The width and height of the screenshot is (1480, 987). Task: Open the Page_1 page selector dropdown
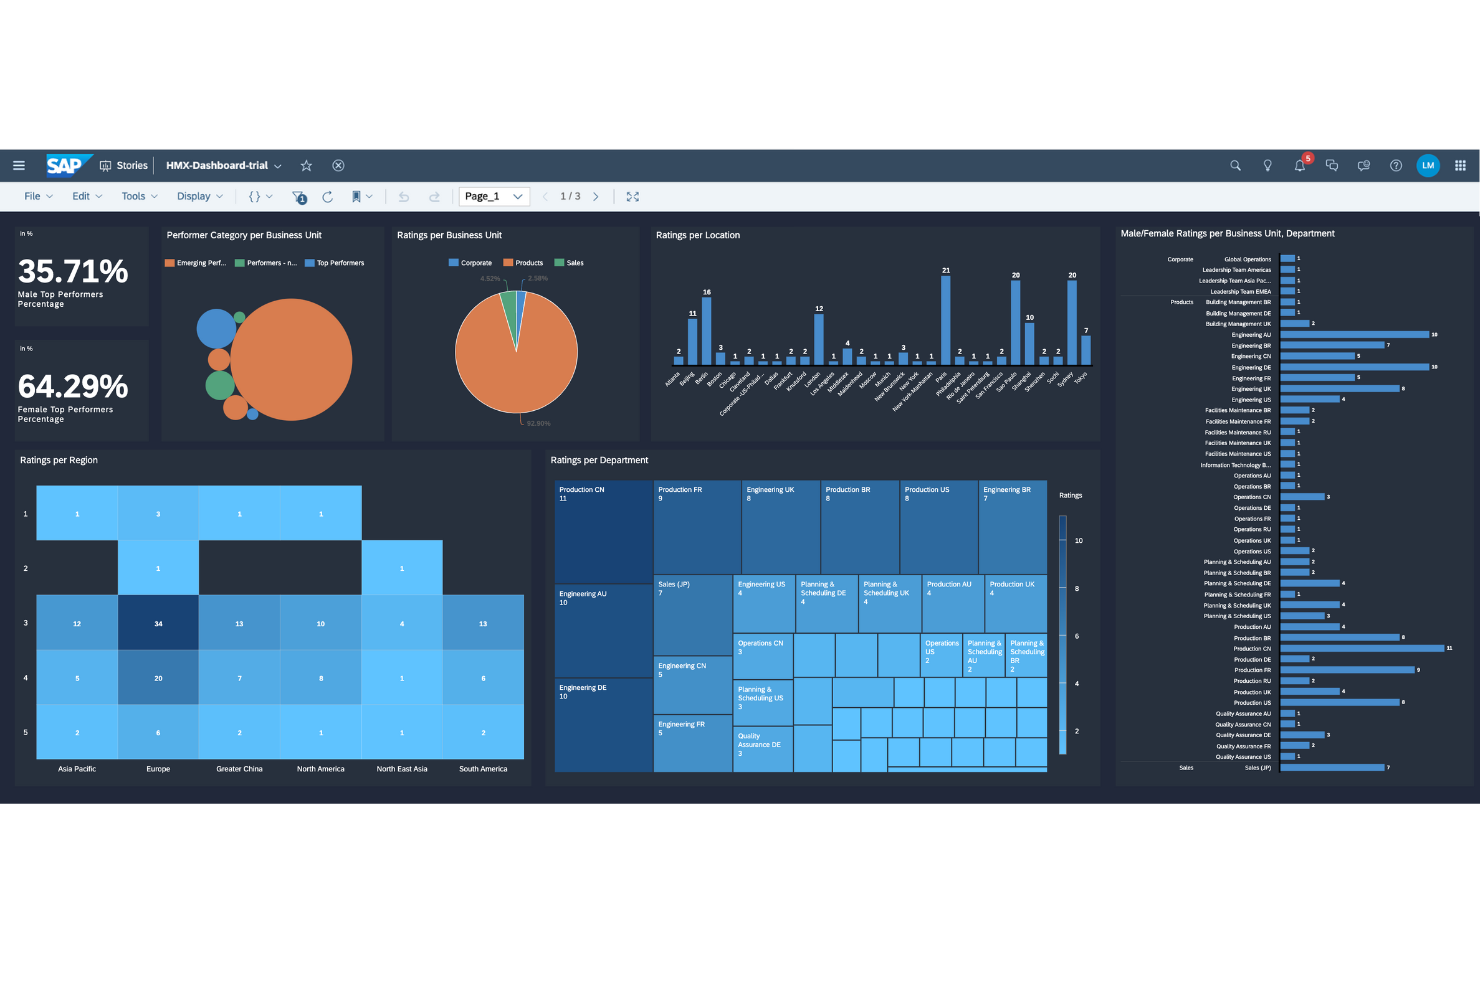pyautogui.click(x=493, y=196)
